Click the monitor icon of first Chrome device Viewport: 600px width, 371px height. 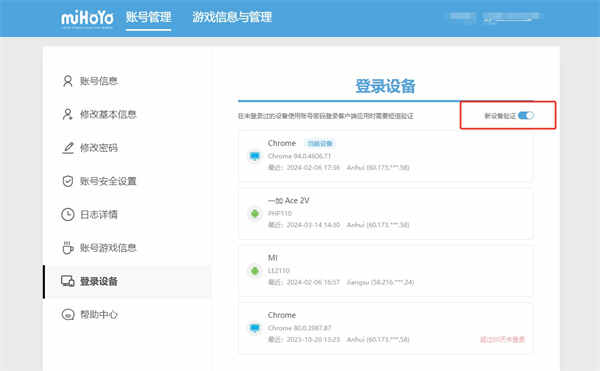click(x=254, y=156)
